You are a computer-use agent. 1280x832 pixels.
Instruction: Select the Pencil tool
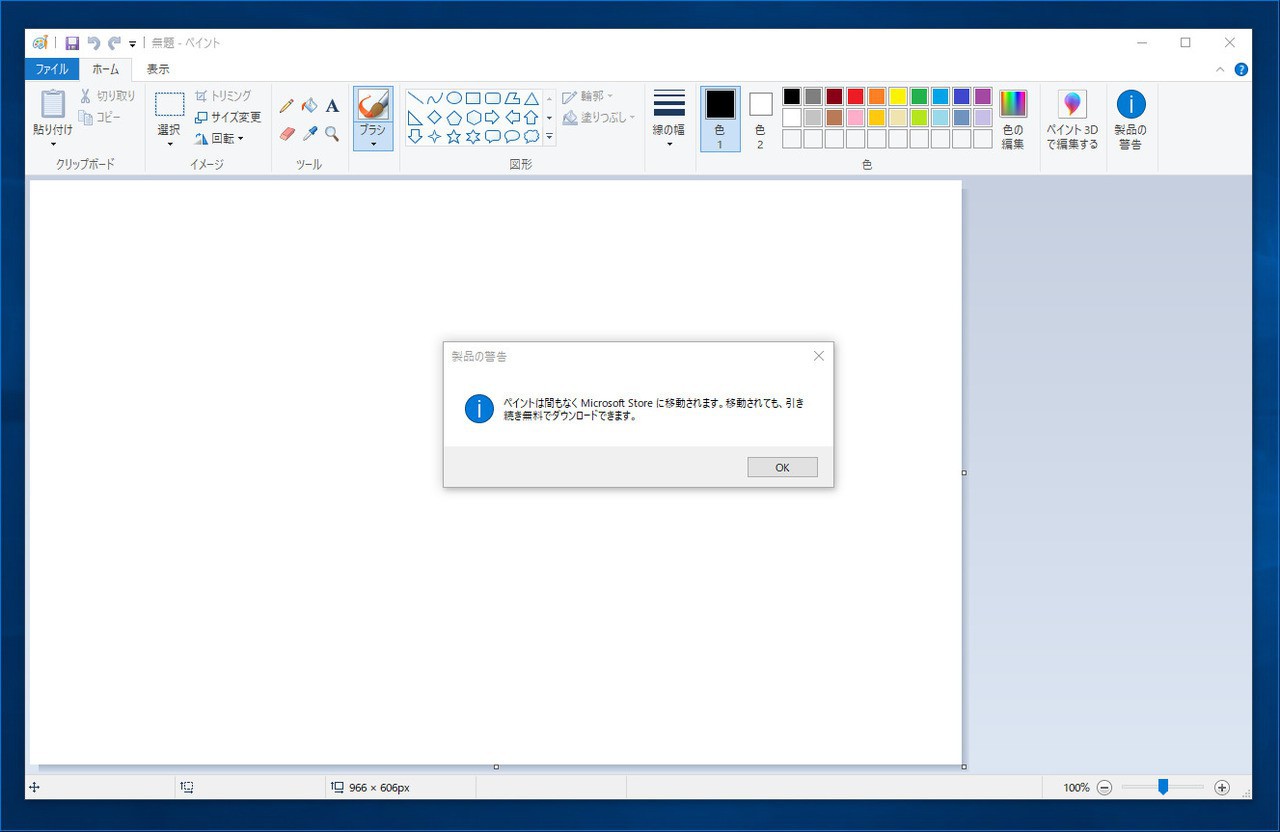[287, 105]
